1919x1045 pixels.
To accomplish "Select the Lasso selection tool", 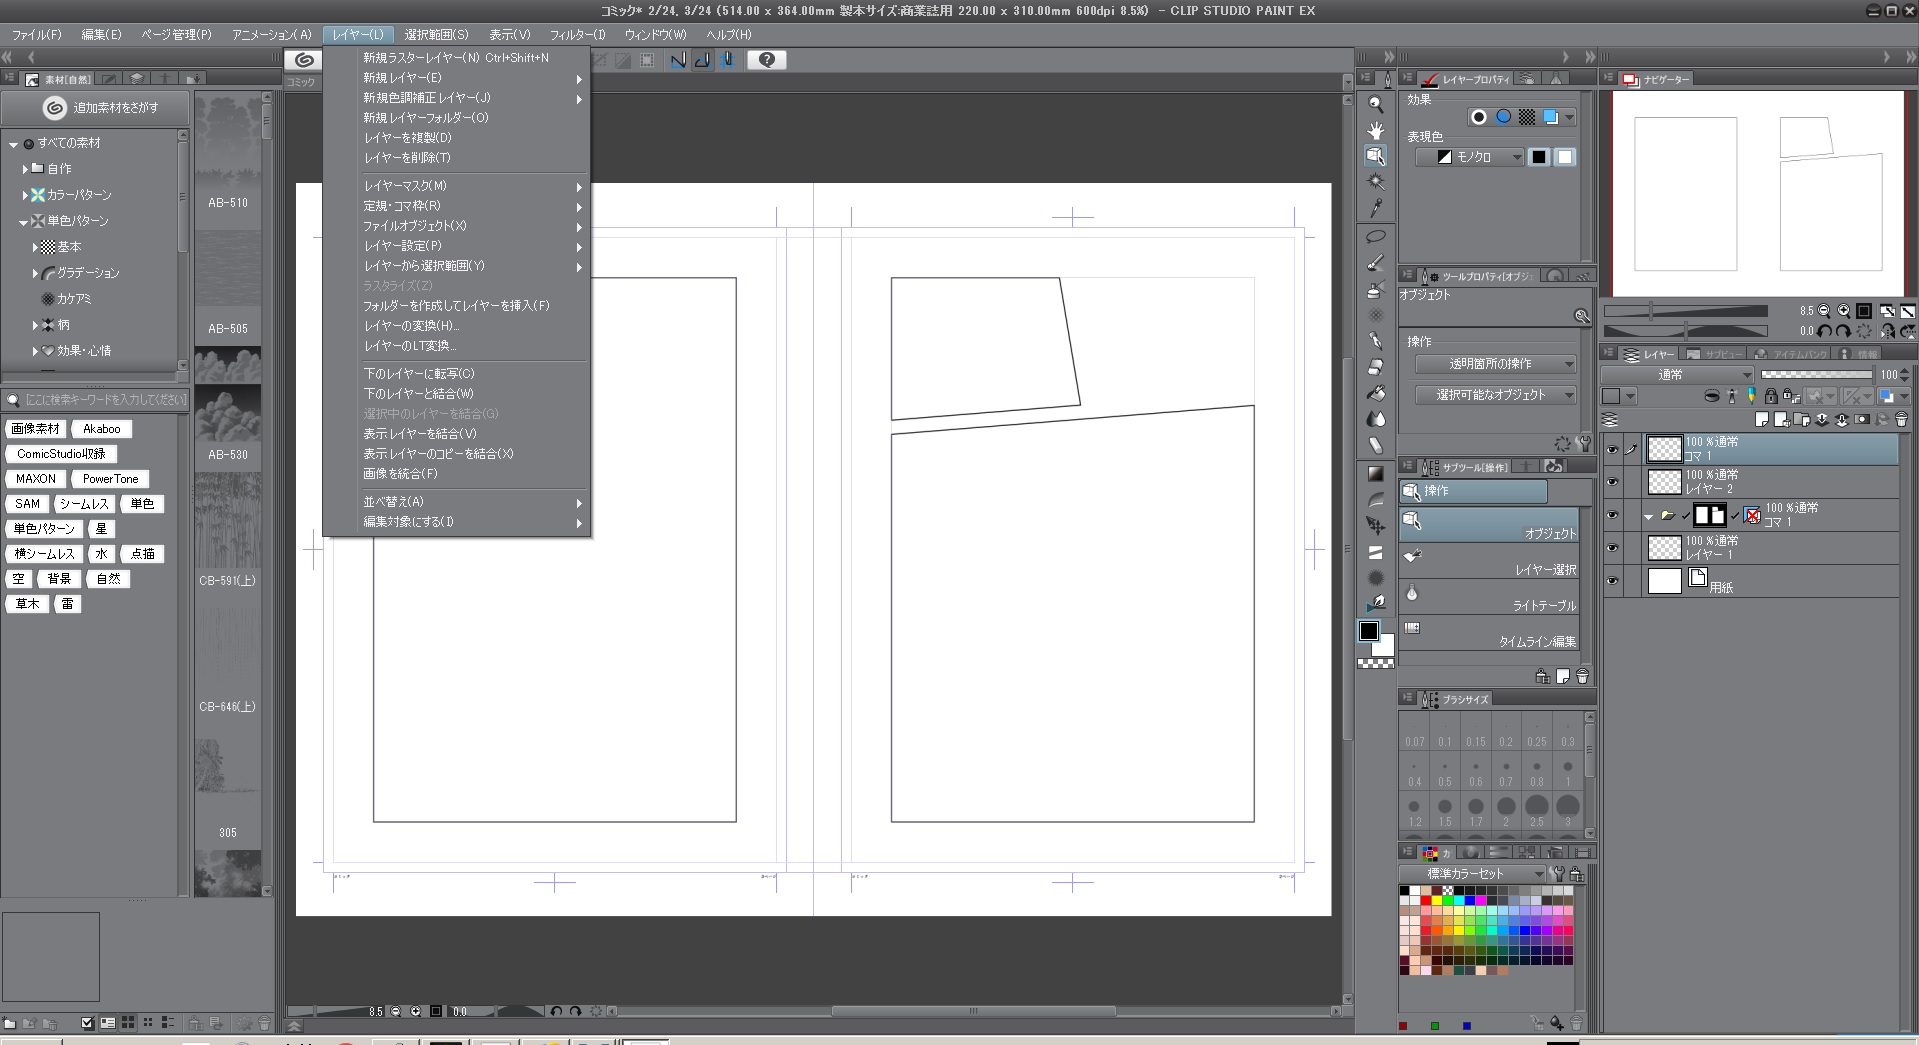I will [x=1376, y=237].
